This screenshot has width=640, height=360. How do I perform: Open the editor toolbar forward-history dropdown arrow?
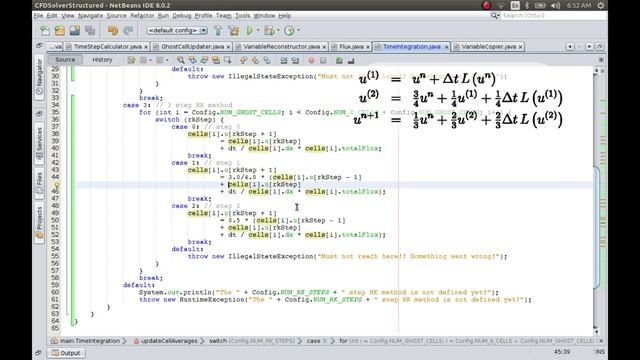(x=167, y=60)
